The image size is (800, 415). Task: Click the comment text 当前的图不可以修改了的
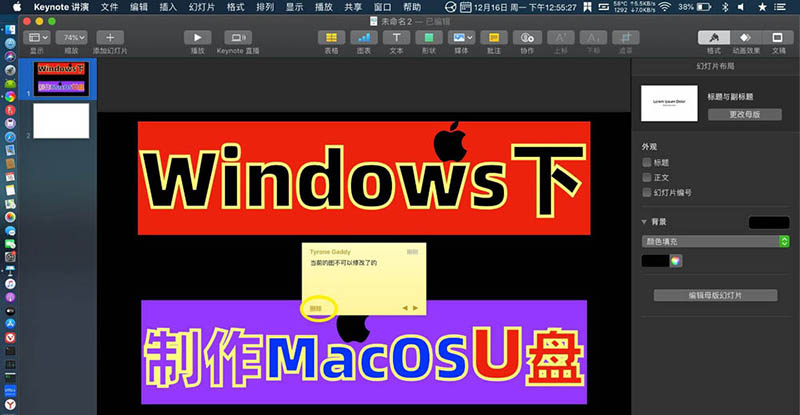[343, 263]
